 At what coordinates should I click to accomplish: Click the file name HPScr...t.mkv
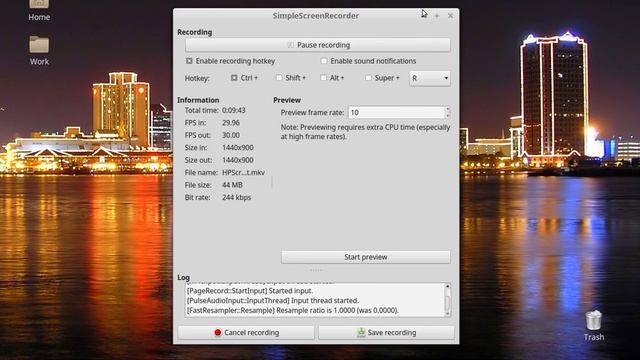[243, 173]
